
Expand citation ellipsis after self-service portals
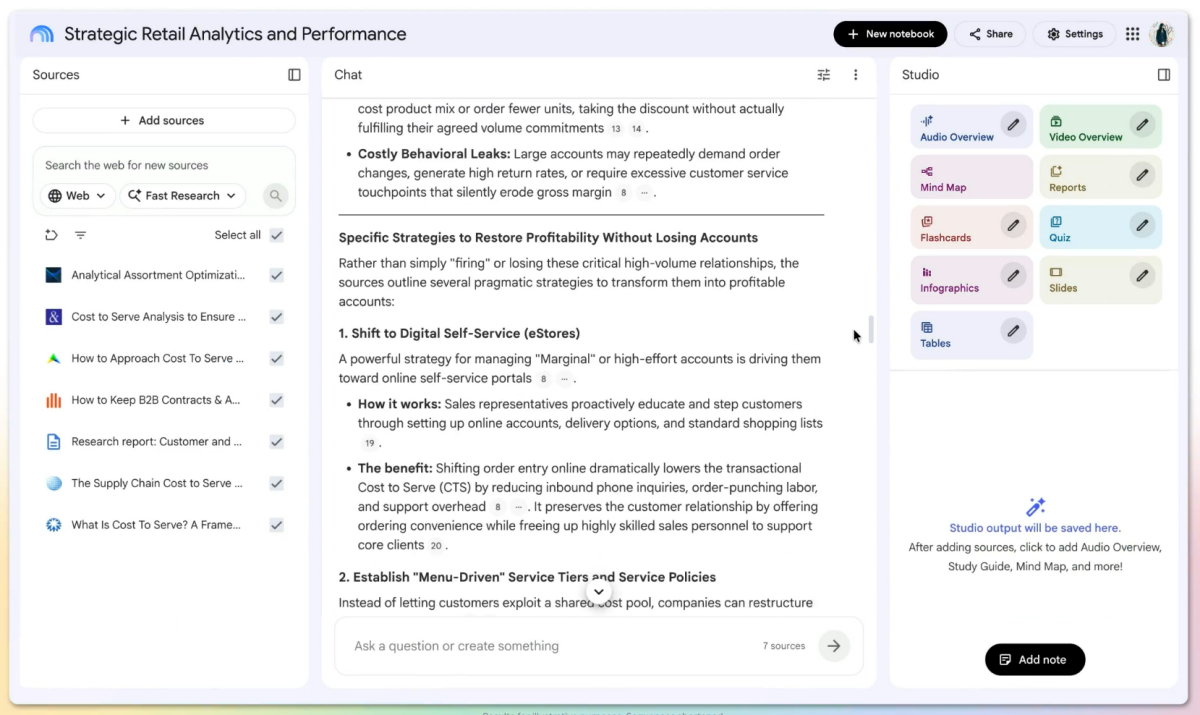pos(565,379)
